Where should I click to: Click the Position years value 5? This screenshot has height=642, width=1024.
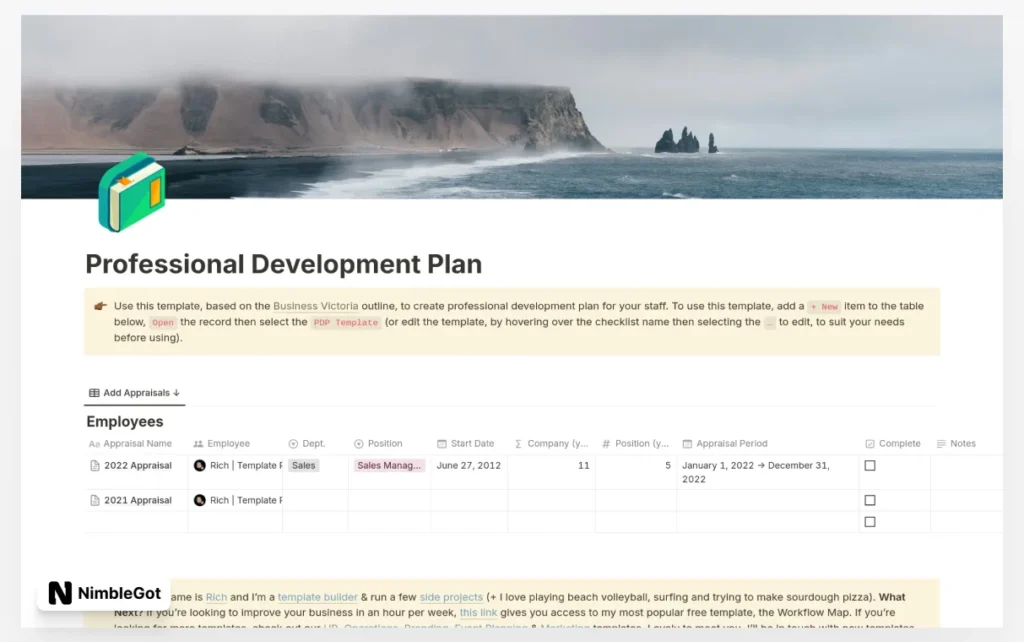(x=667, y=466)
